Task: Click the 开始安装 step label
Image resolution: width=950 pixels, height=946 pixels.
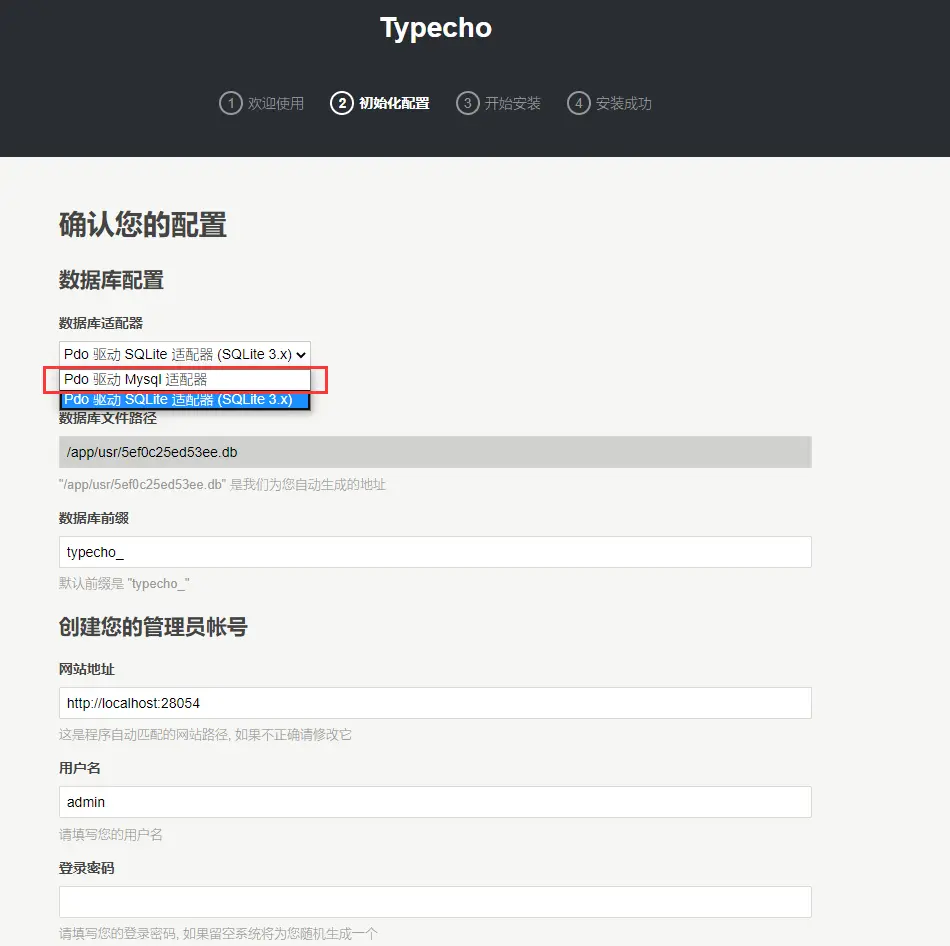Action: coord(513,104)
